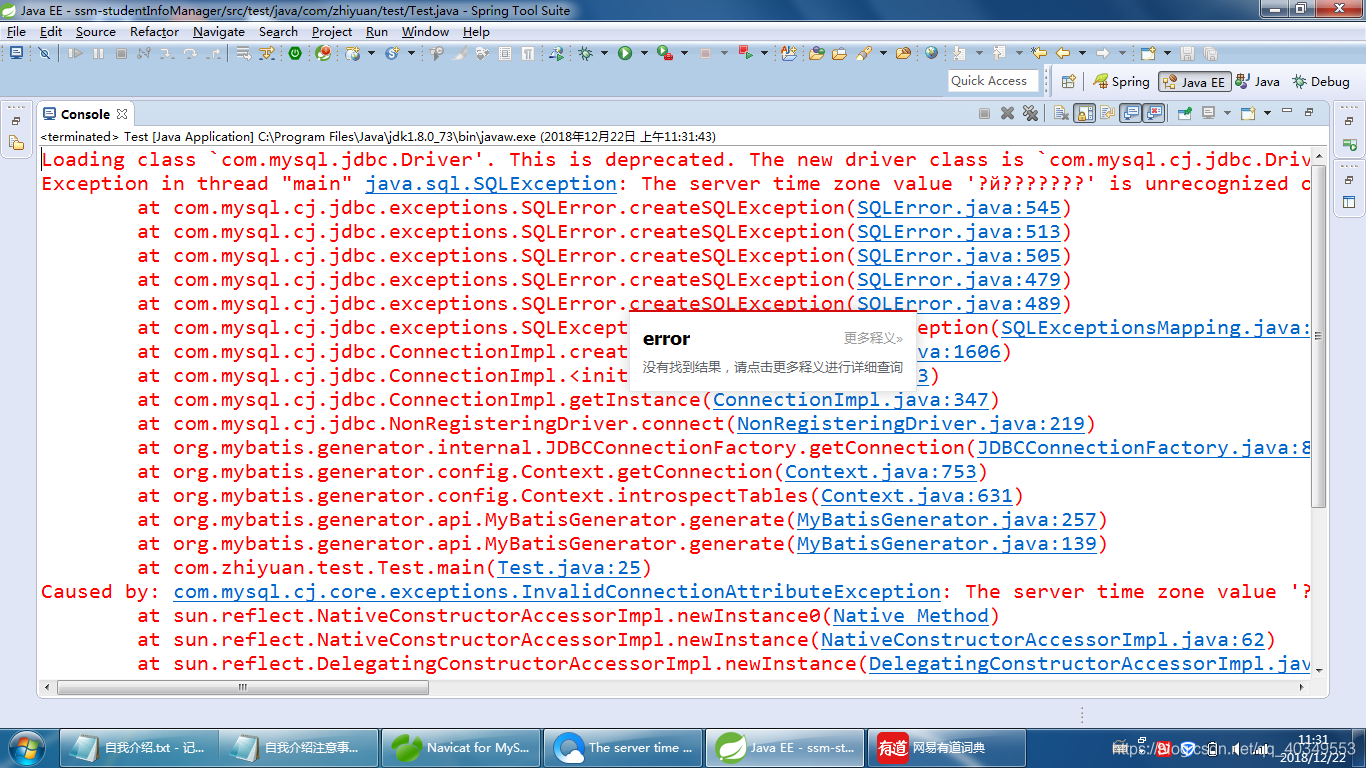
Task: Click the console horizontal scrollbar
Action: (x=244, y=687)
